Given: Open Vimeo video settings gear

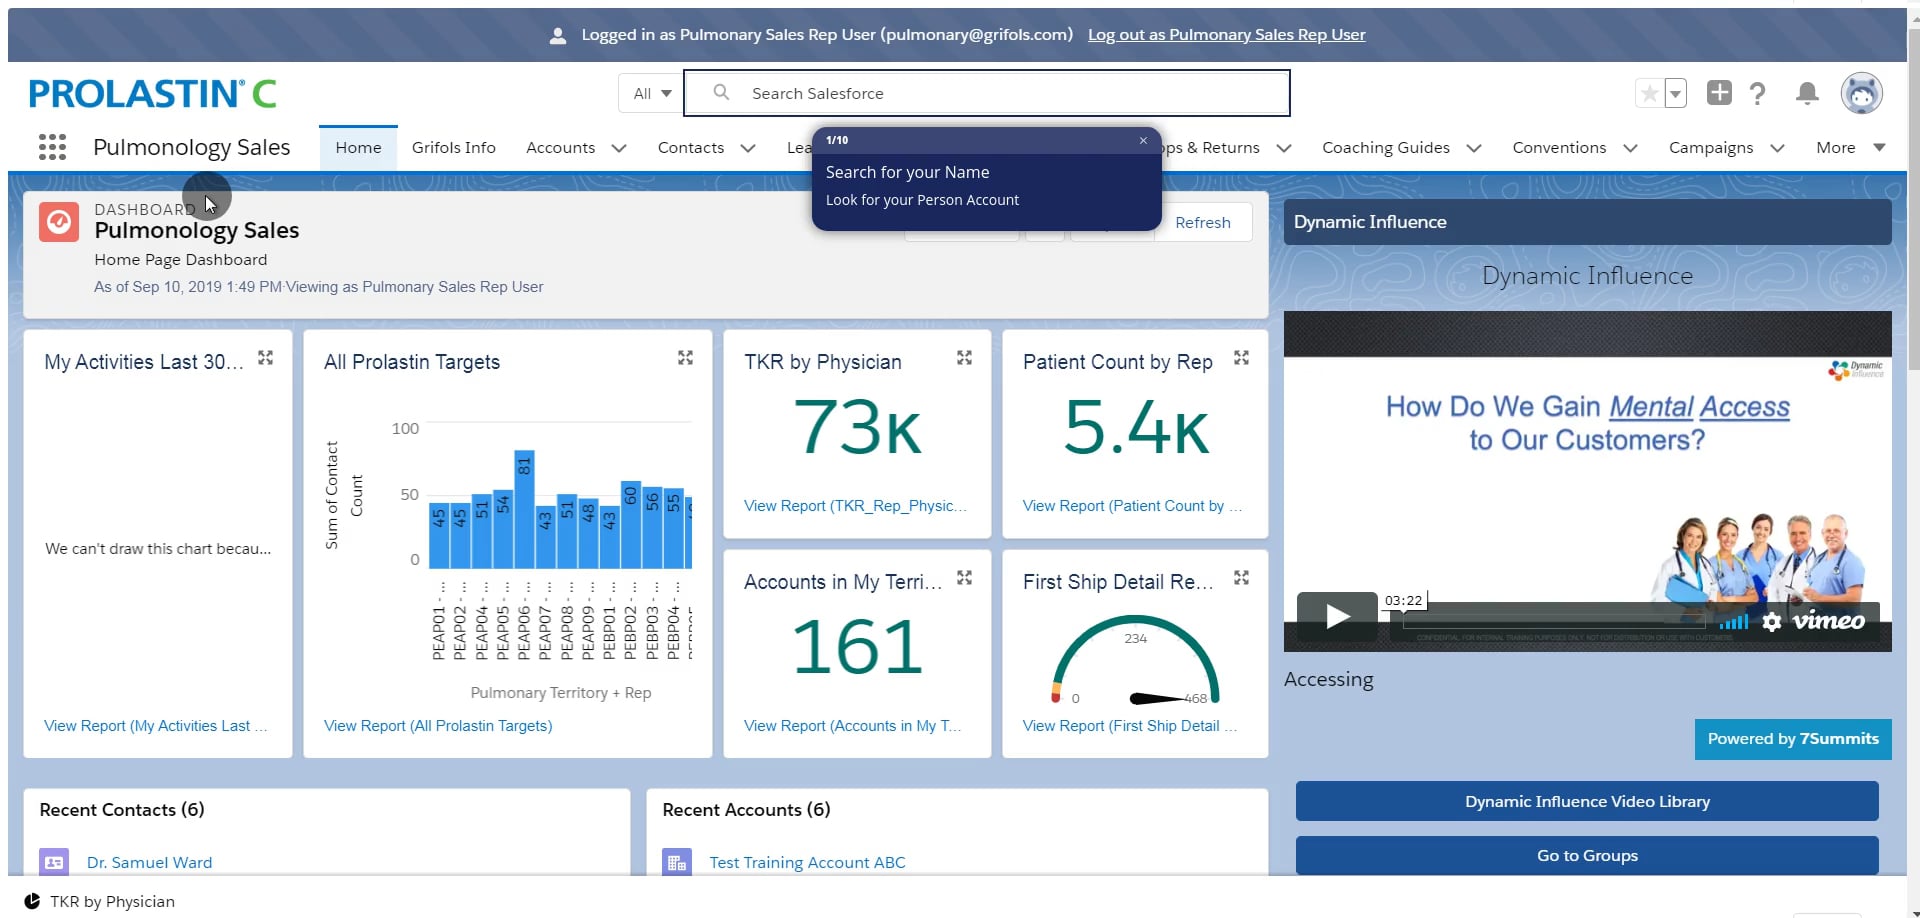Looking at the screenshot, I should [1771, 622].
